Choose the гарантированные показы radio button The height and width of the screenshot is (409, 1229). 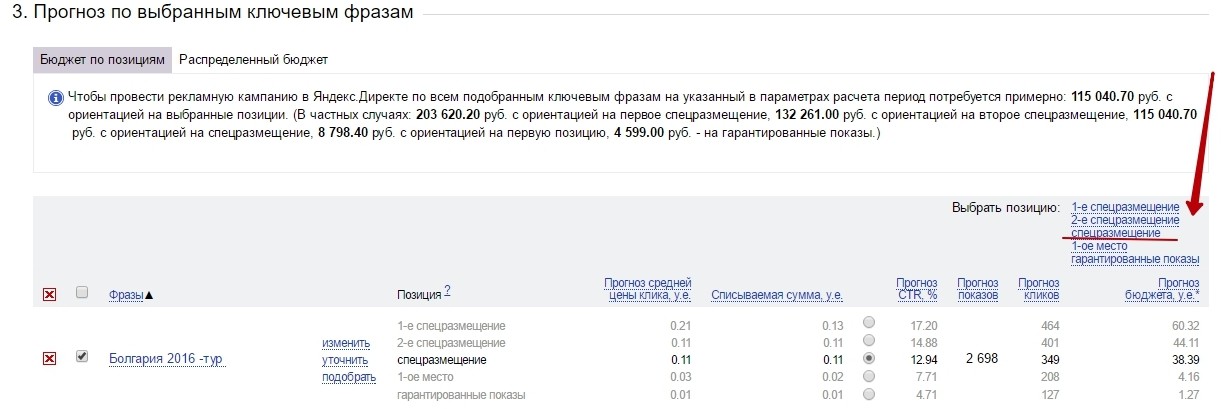coord(868,393)
